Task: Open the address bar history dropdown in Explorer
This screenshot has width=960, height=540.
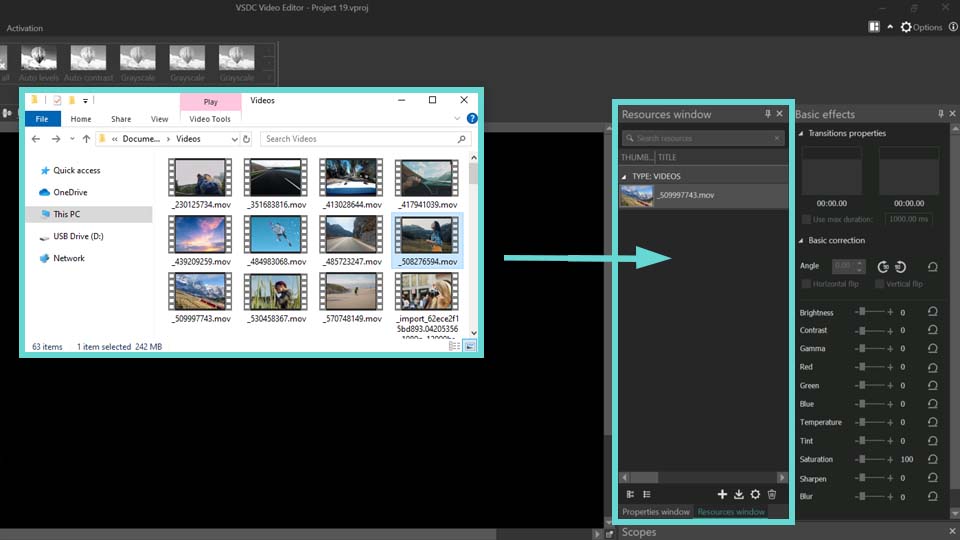Action: [x=234, y=139]
